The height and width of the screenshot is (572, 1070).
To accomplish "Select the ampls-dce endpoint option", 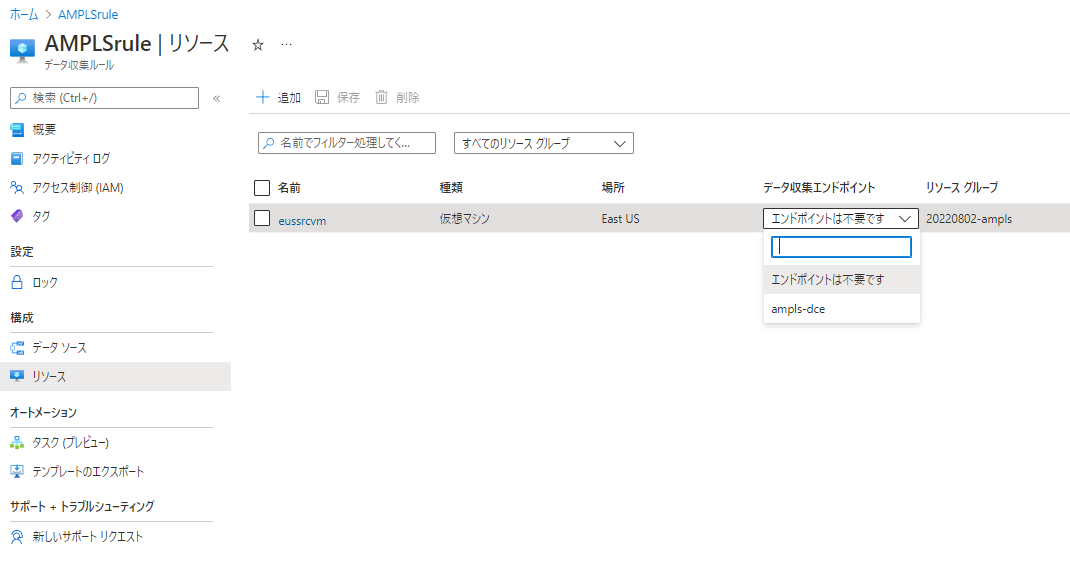I will pyautogui.click(x=842, y=309).
